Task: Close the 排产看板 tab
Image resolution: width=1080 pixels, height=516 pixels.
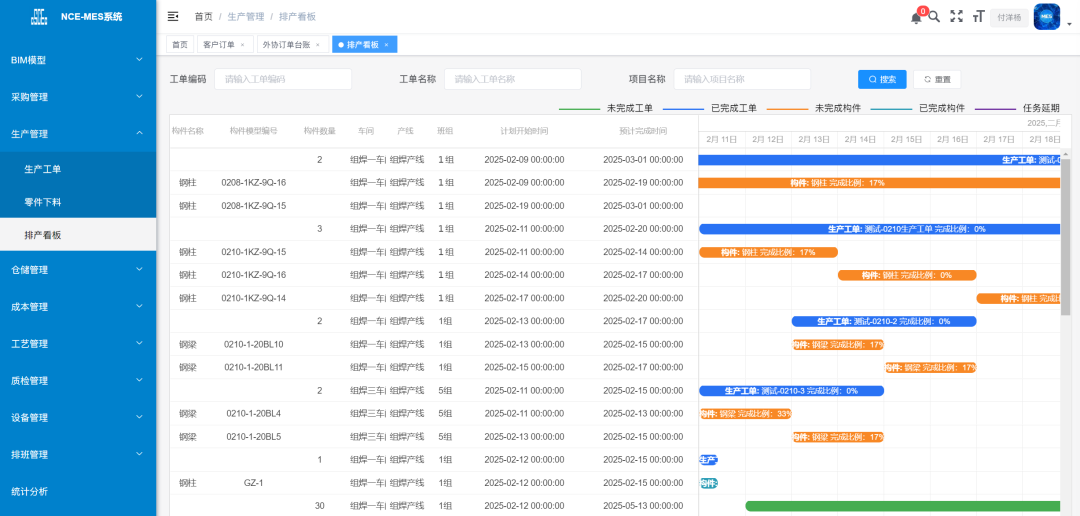Action: tap(386, 45)
